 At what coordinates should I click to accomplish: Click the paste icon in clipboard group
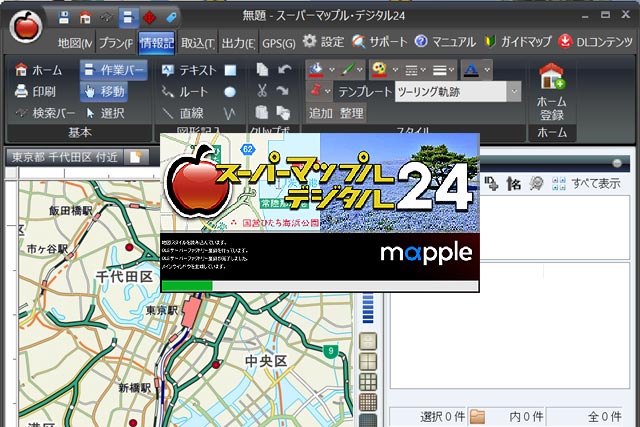pyautogui.click(x=262, y=112)
